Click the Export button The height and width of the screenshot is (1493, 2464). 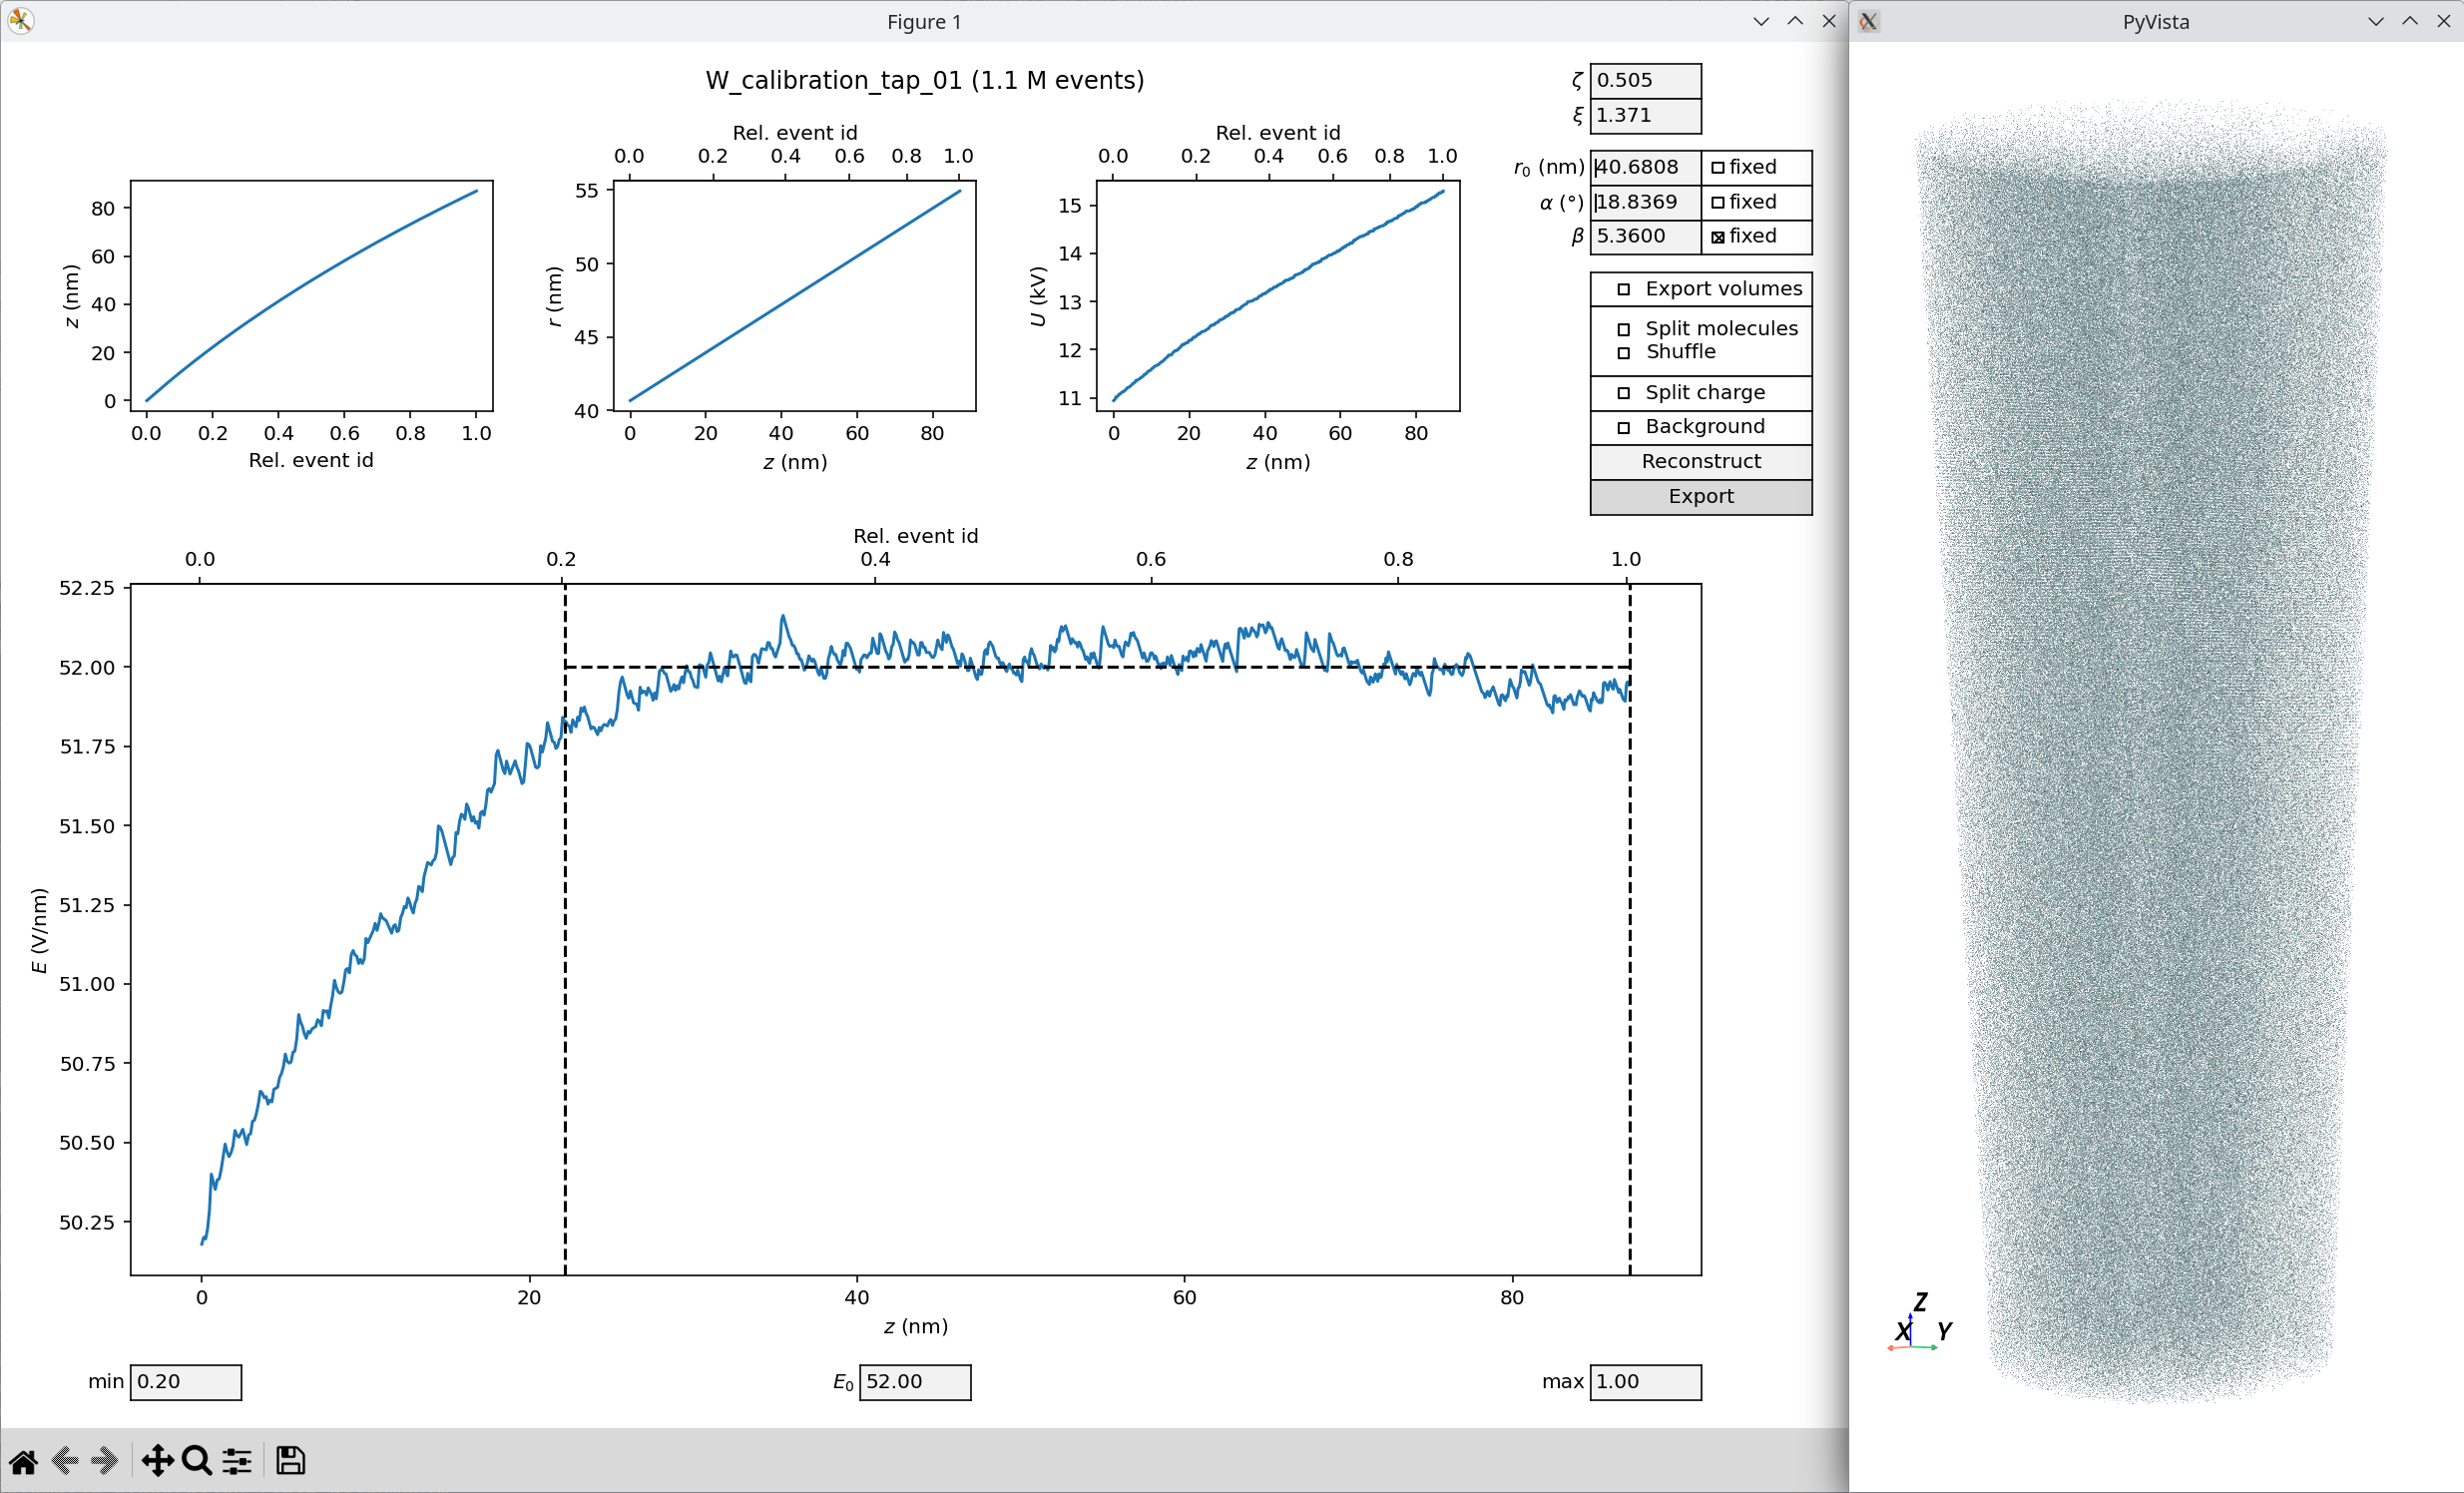click(x=1701, y=497)
